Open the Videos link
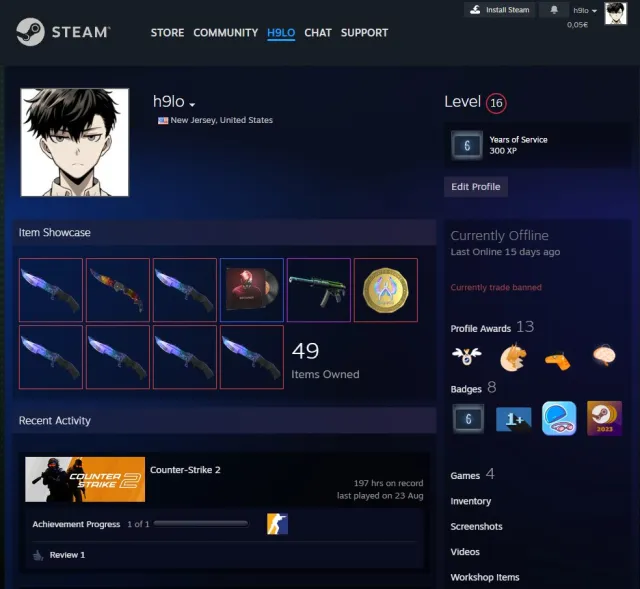This screenshot has width=640, height=589. click(x=465, y=551)
